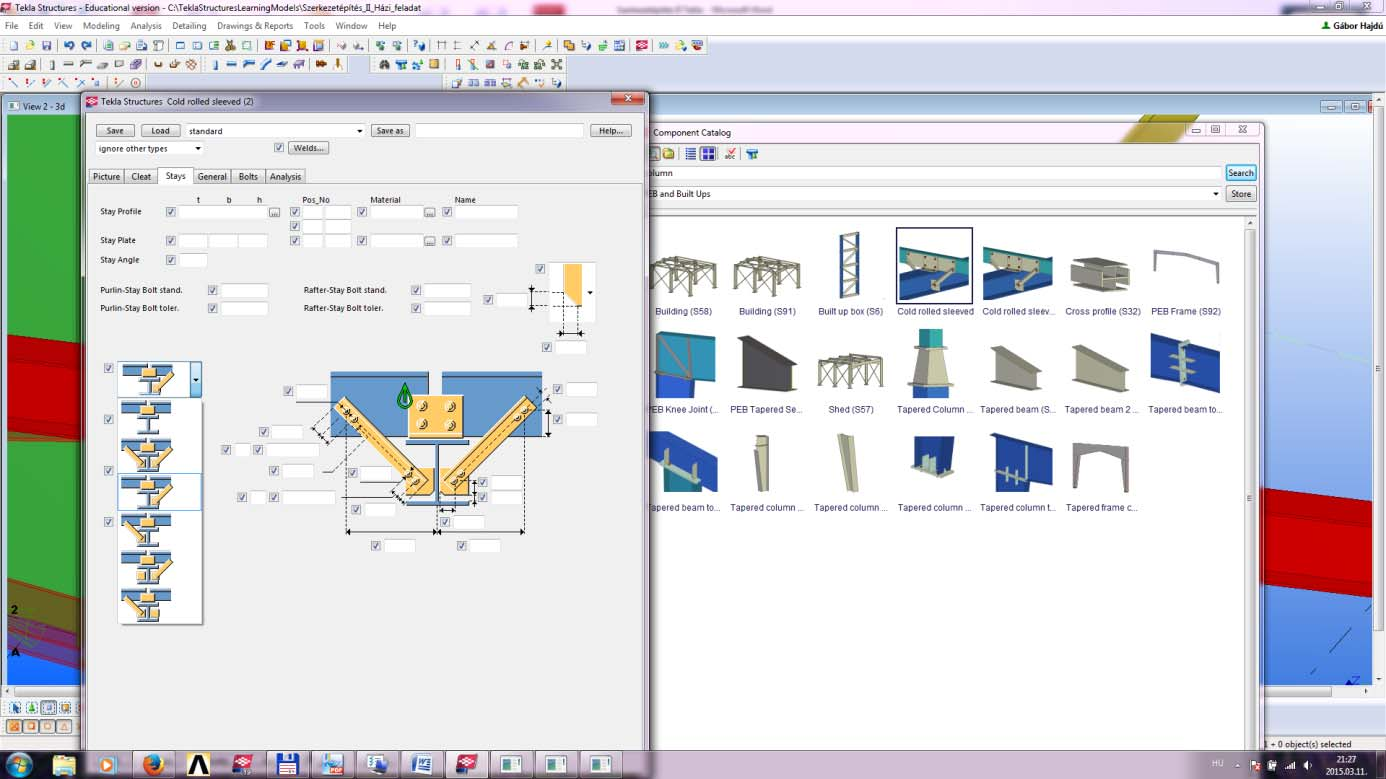
Task: Open the catalog folder icon
Action: [668, 154]
